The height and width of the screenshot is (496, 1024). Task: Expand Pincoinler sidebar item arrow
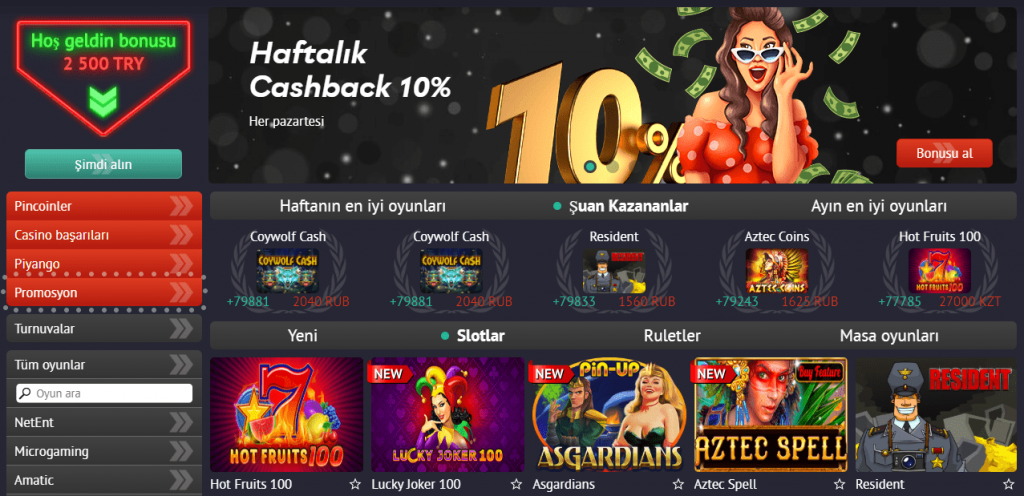[x=181, y=206]
